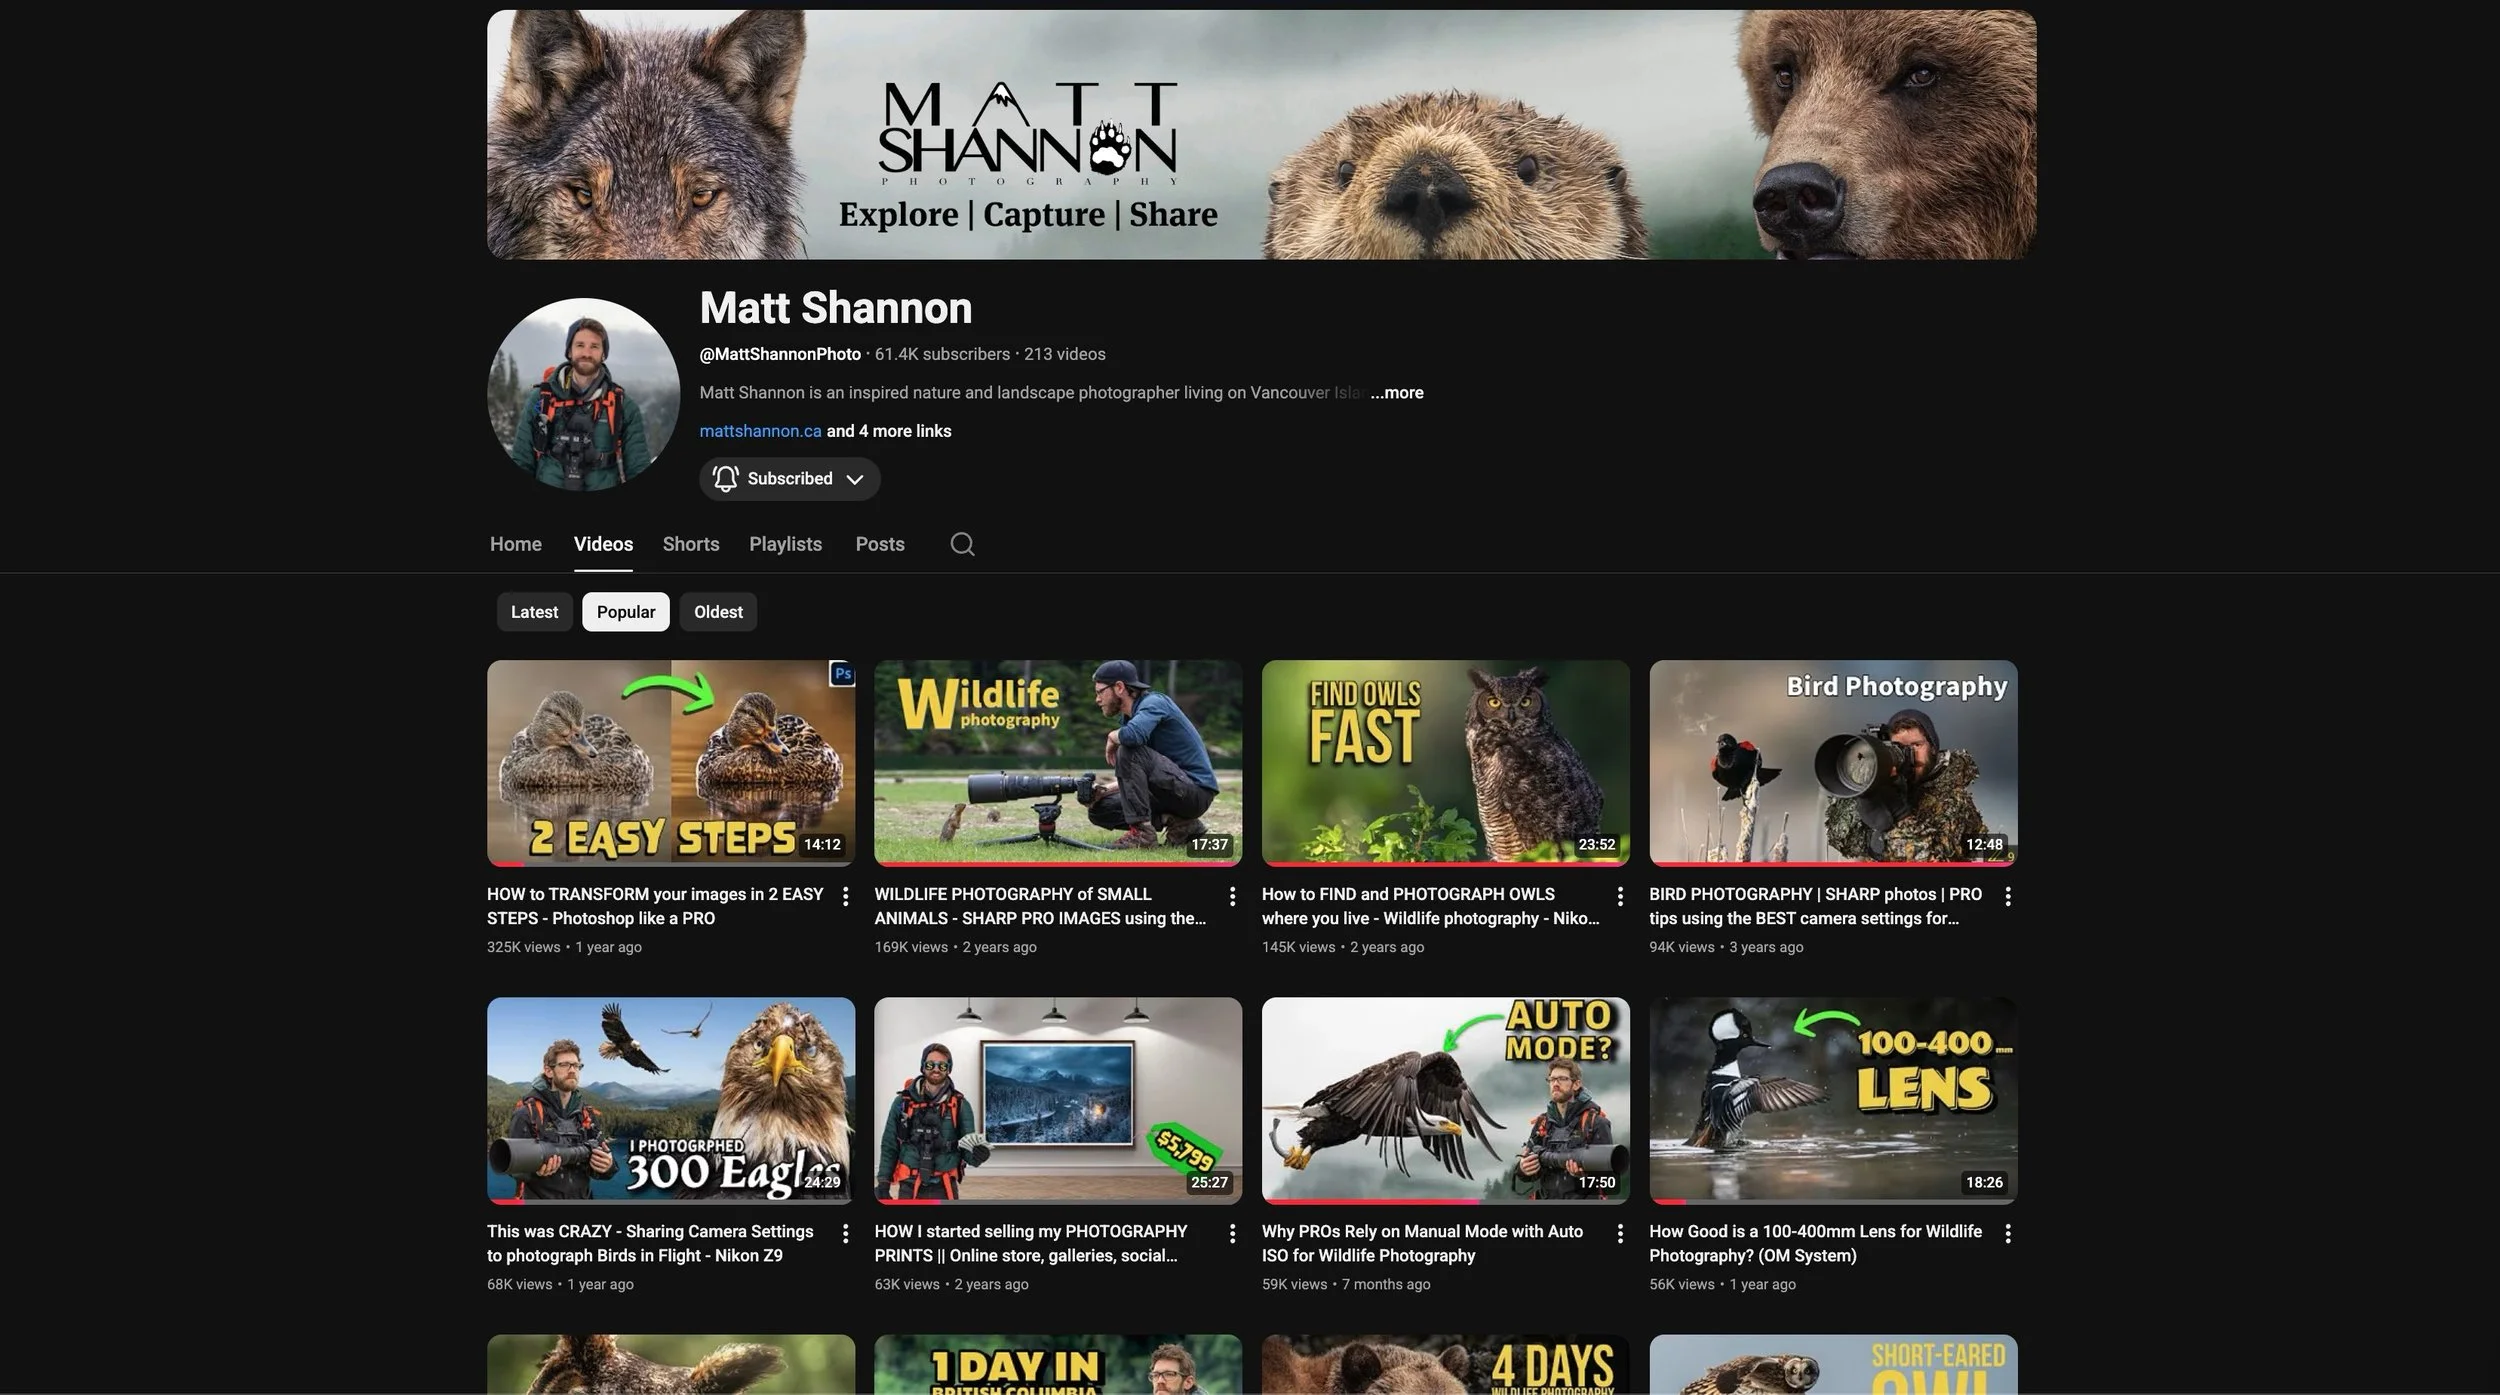The height and width of the screenshot is (1395, 2500).
Task: Expand channel description with ...more
Action: (x=1397, y=393)
